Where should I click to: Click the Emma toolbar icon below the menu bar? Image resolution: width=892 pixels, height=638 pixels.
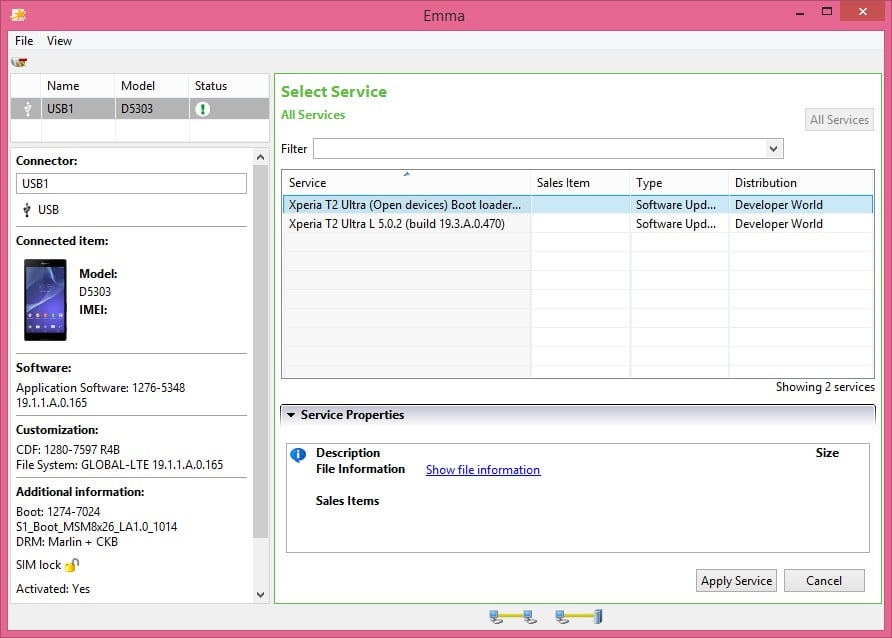click(18, 61)
